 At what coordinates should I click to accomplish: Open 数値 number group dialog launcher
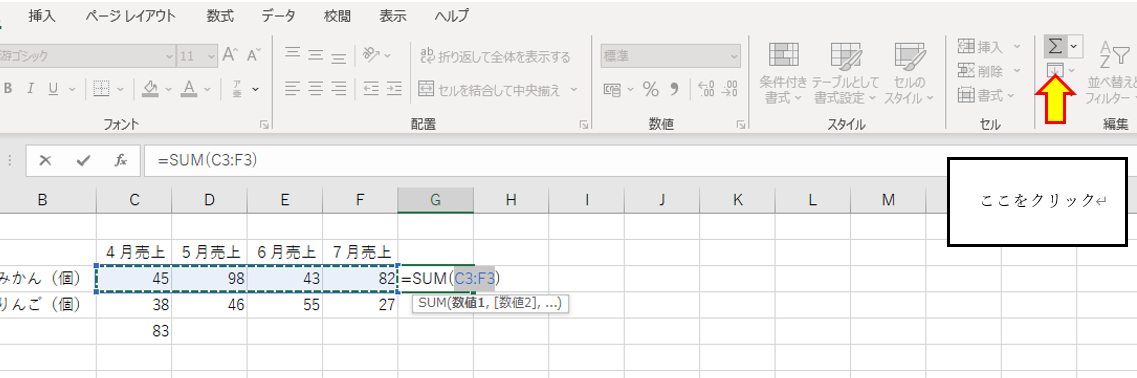(742, 126)
